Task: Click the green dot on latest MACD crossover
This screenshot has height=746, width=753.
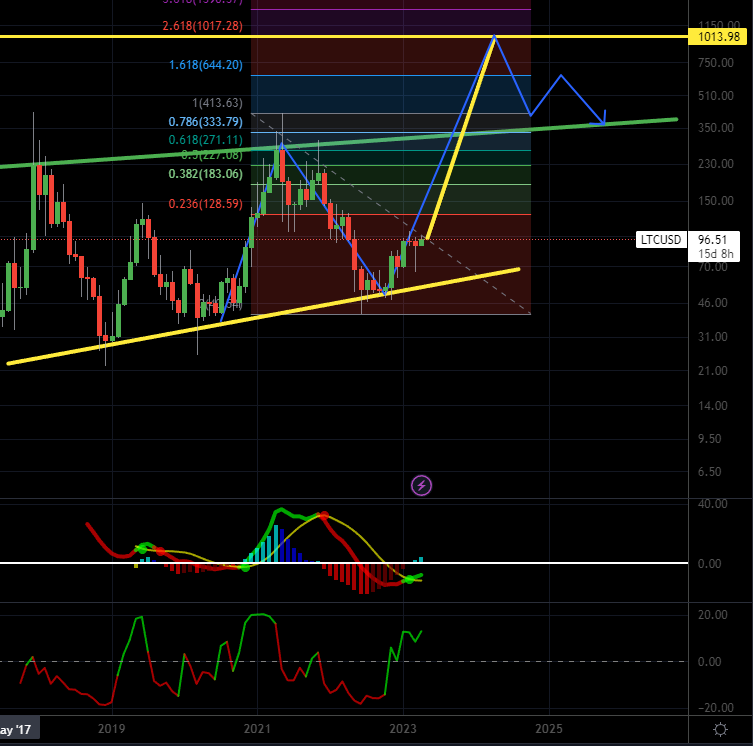Action: pos(409,580)
